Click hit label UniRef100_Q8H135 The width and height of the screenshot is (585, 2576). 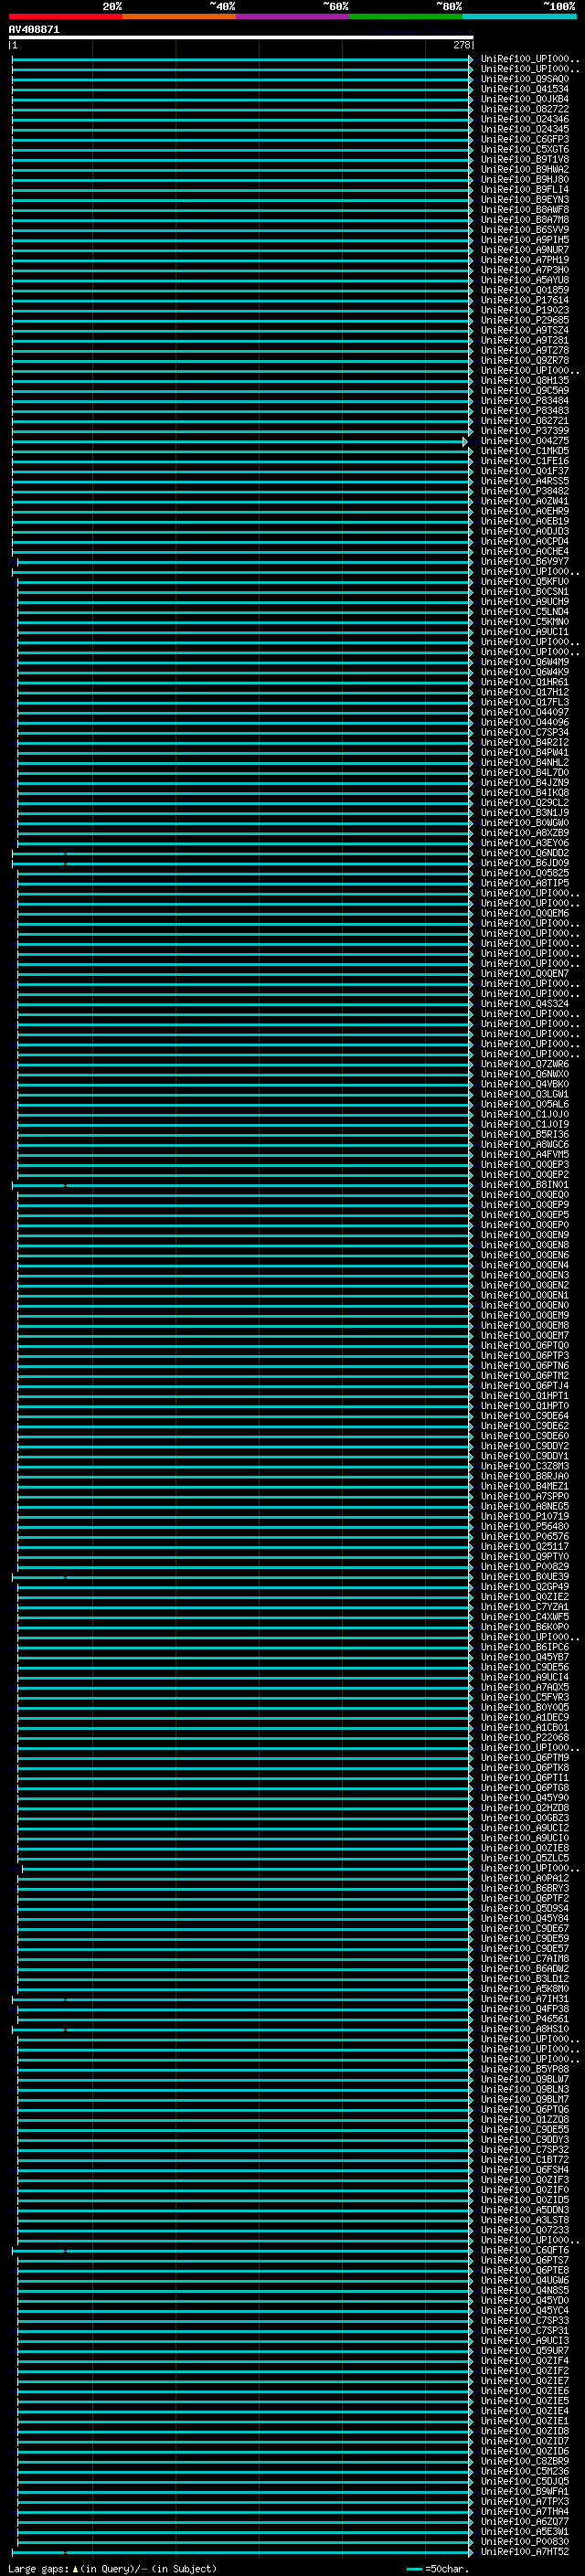pyautogui.click(x=524, y=380)
